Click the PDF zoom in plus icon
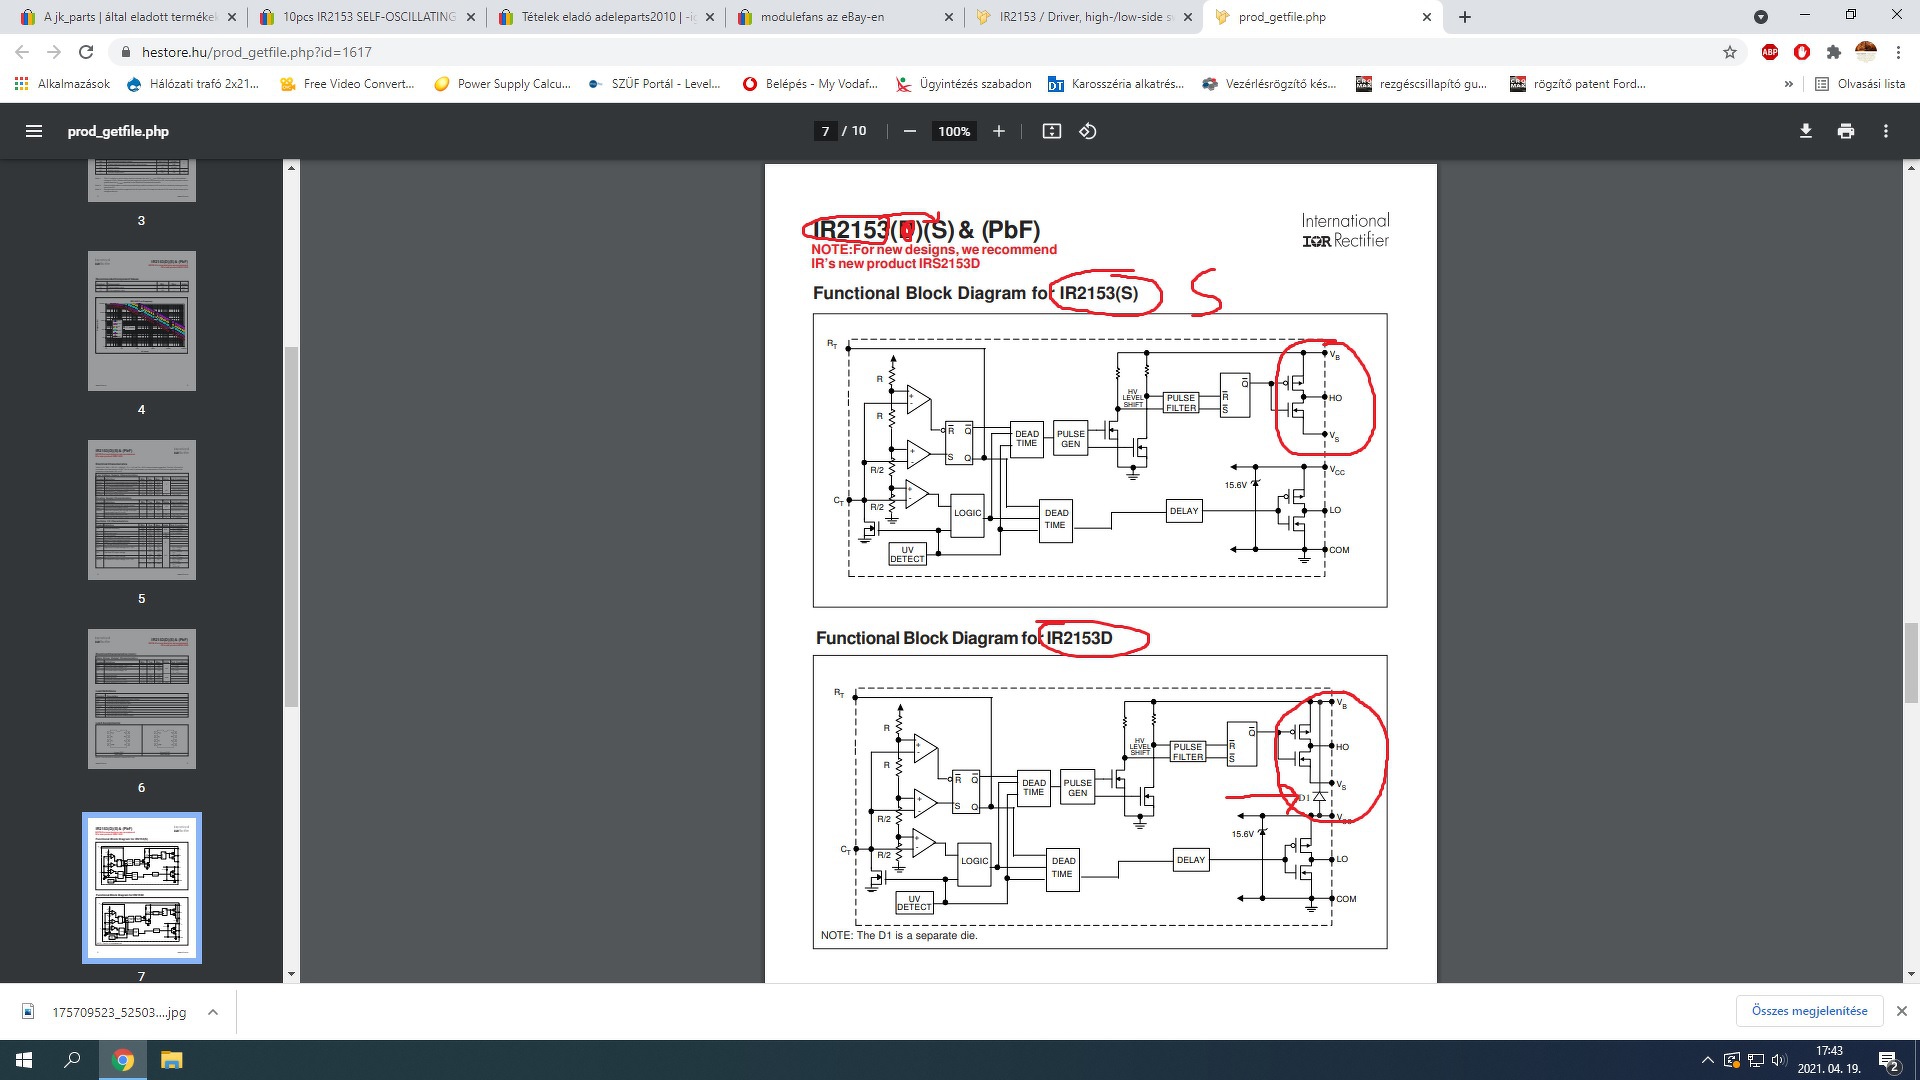 [x=998, y=131]
